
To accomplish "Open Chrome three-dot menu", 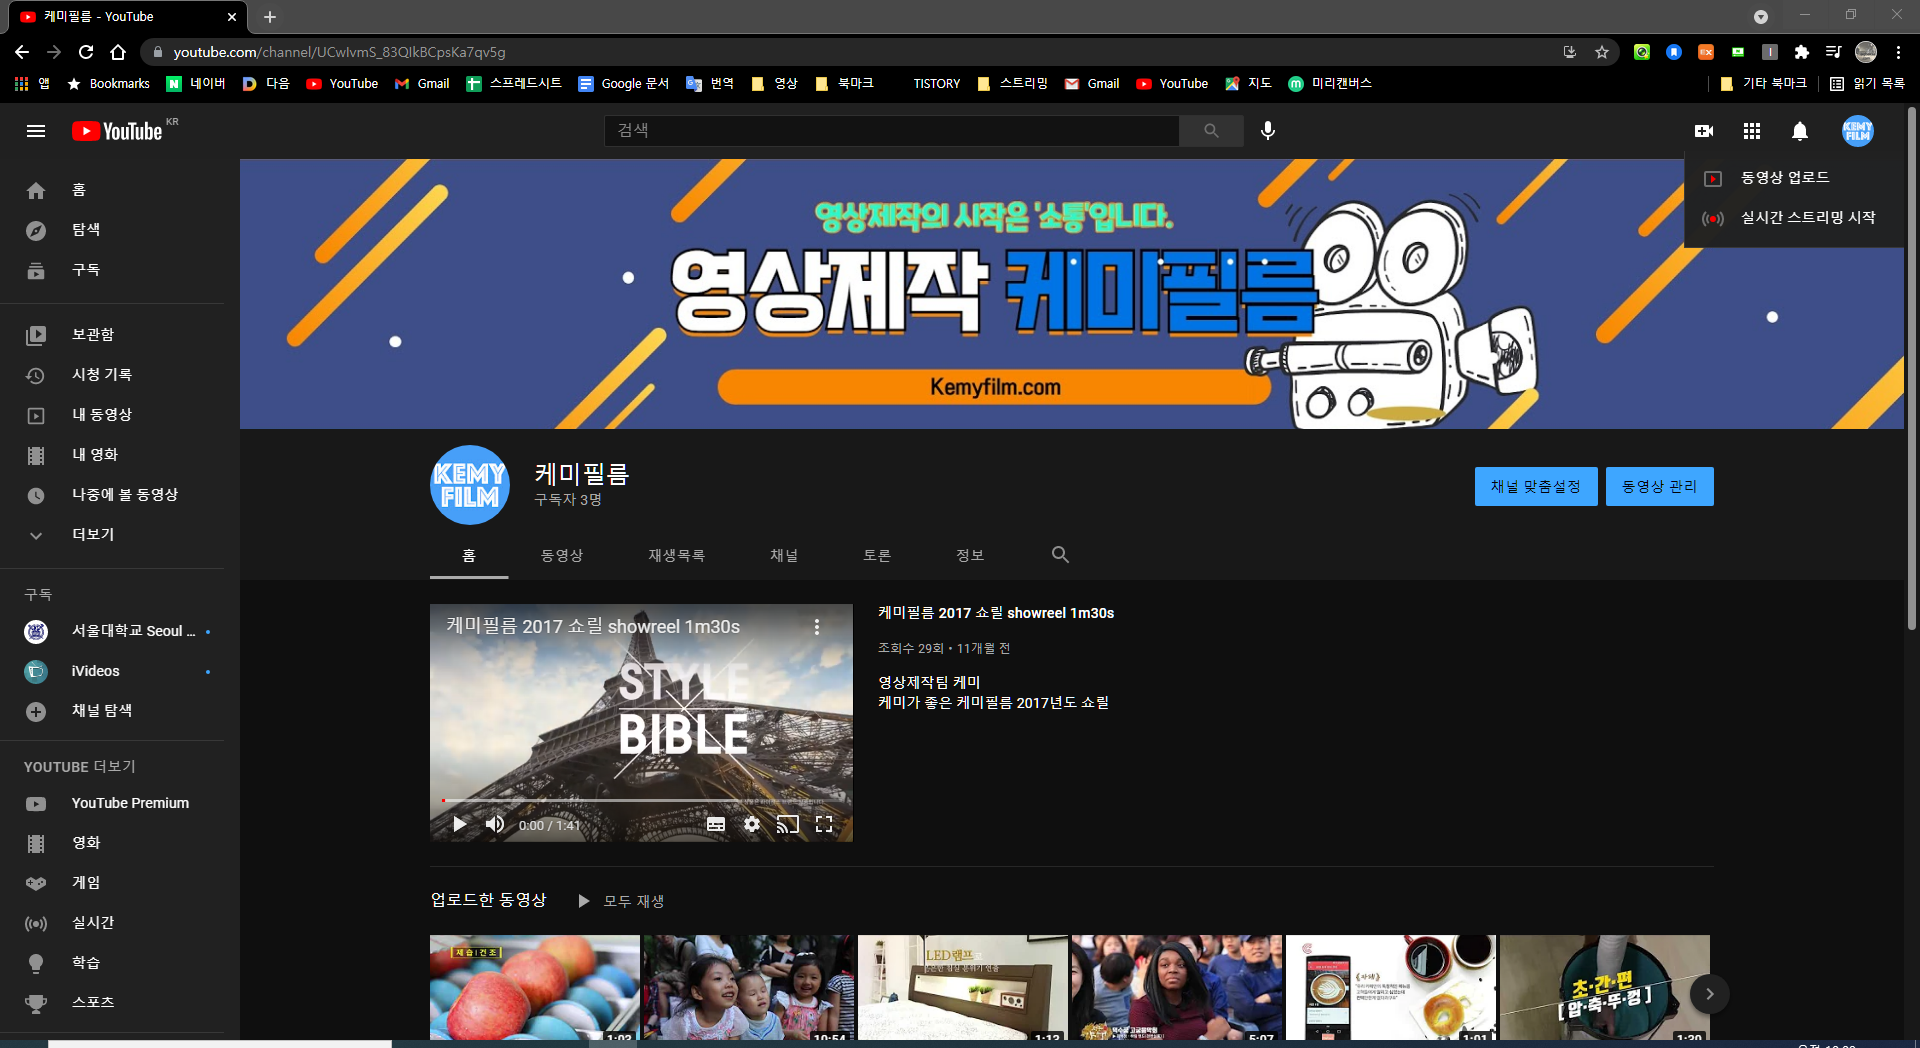I will (1898, 52).
